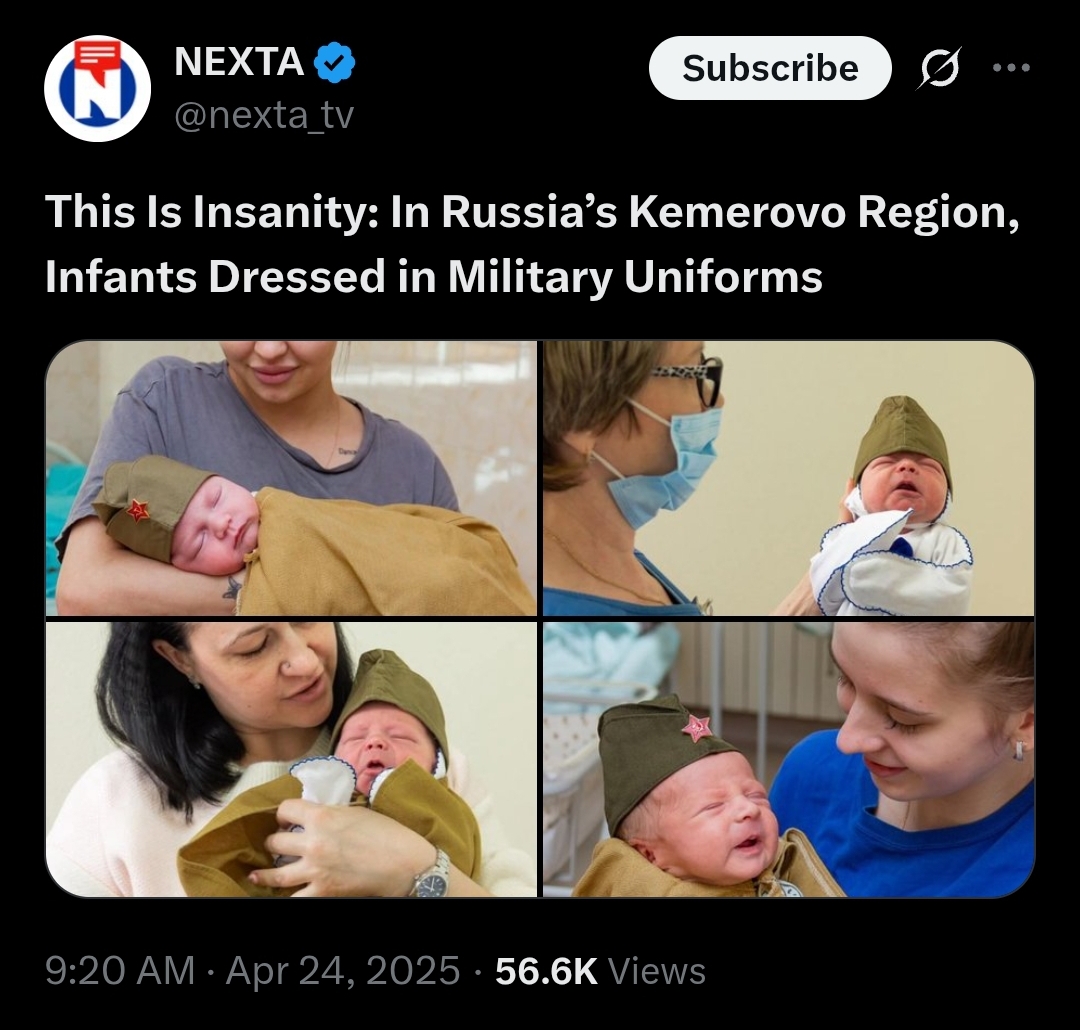Open photo of woman in blue shirt

pyautogui.click(x=789, y=759)
